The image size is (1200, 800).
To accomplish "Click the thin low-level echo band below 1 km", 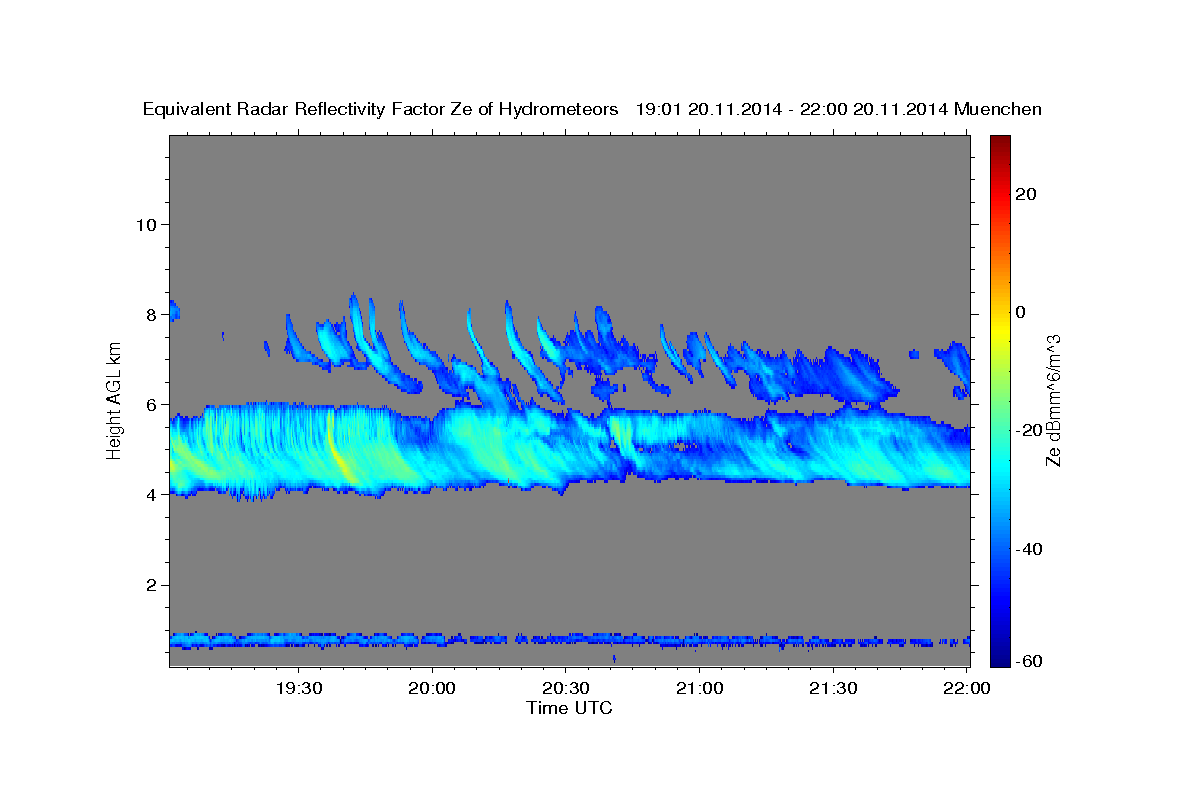I will [x=569, y=639].
